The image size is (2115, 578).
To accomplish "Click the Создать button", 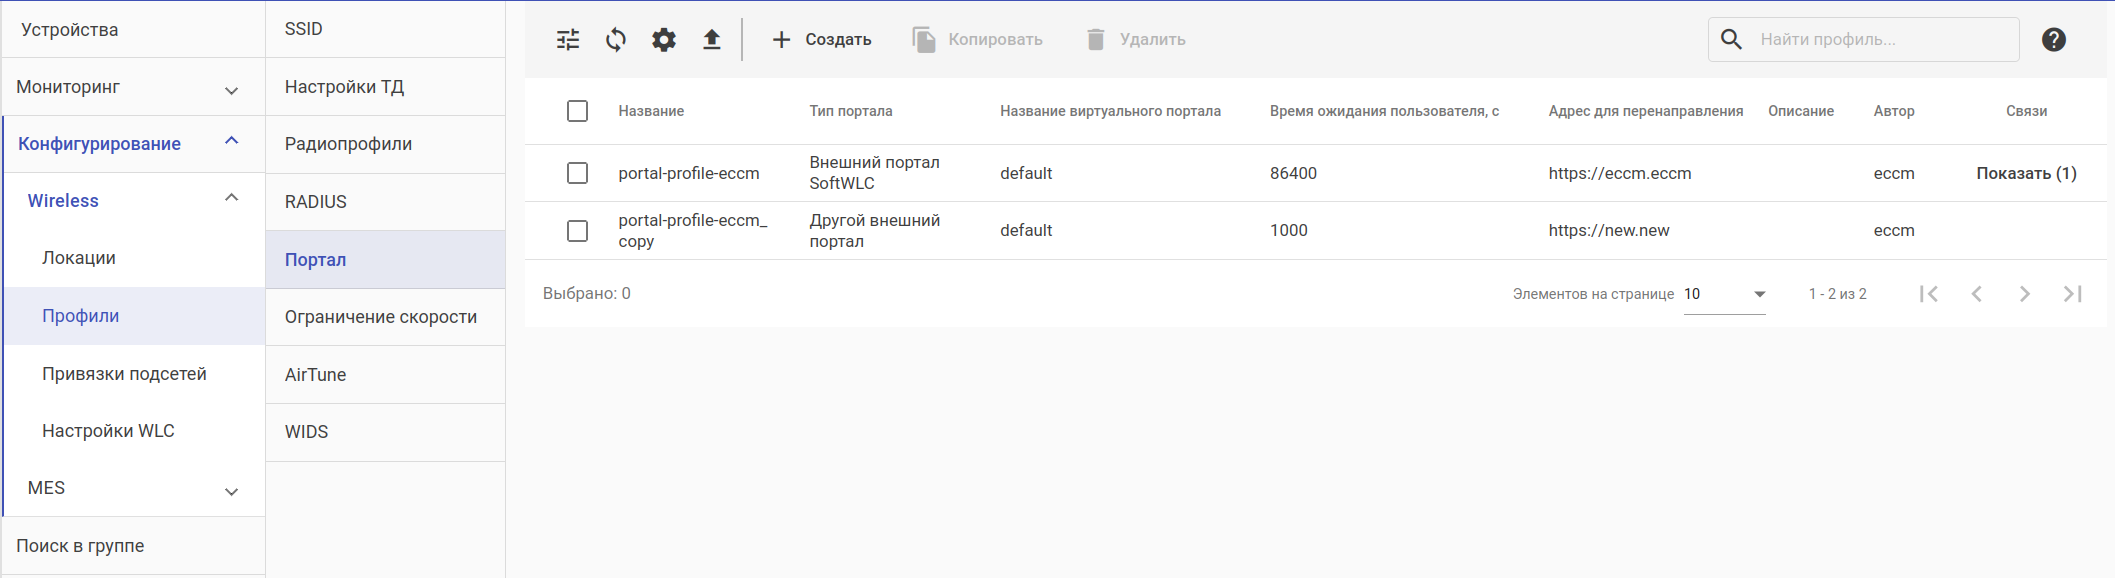I will point(822,40).
